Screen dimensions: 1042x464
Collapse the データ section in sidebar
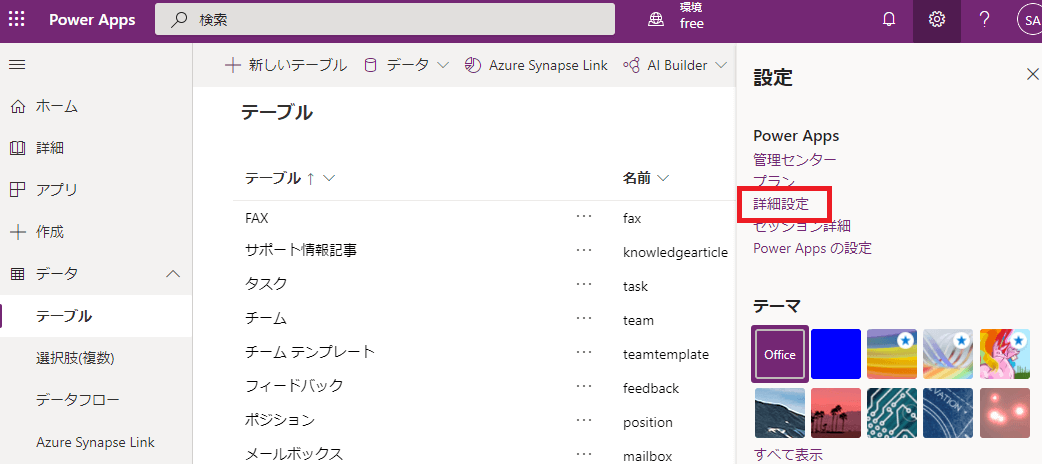172,274
